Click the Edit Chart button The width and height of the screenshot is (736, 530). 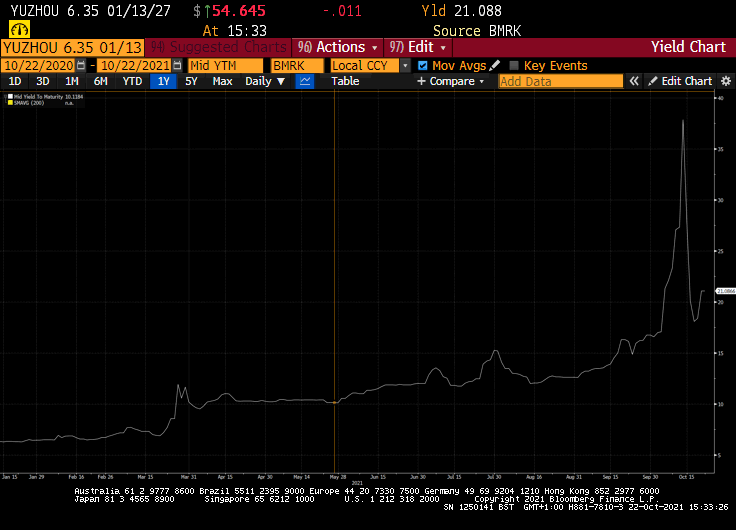pyautogui.click(x=680, y=81)
